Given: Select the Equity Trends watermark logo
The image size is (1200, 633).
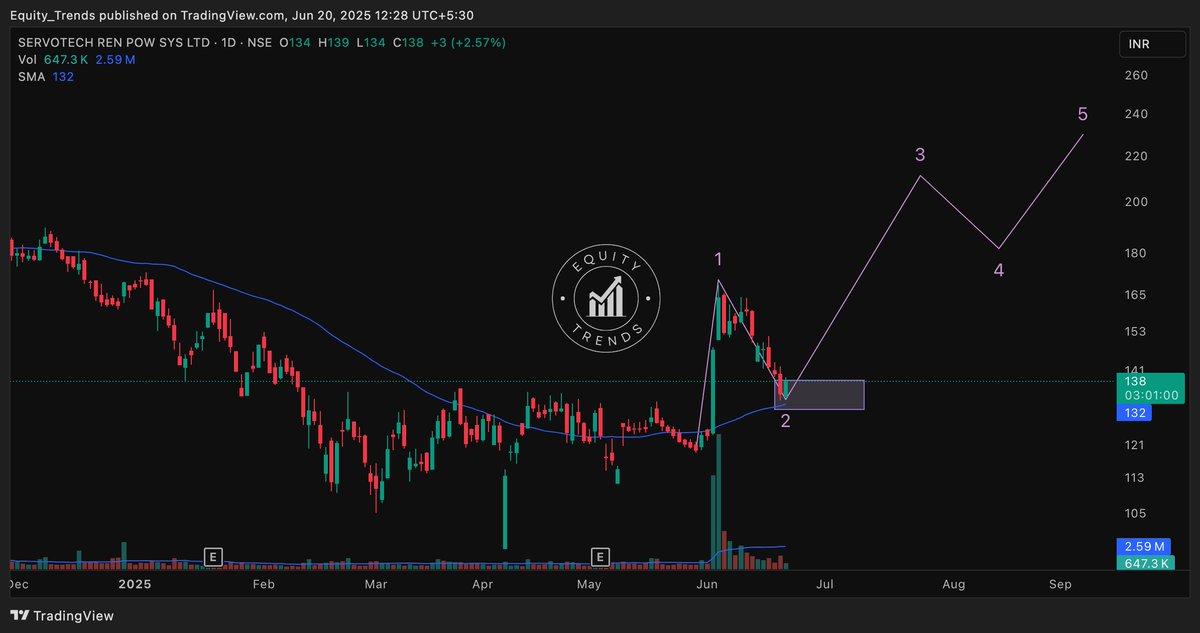Looking at the screenshot, I should 605,297.
